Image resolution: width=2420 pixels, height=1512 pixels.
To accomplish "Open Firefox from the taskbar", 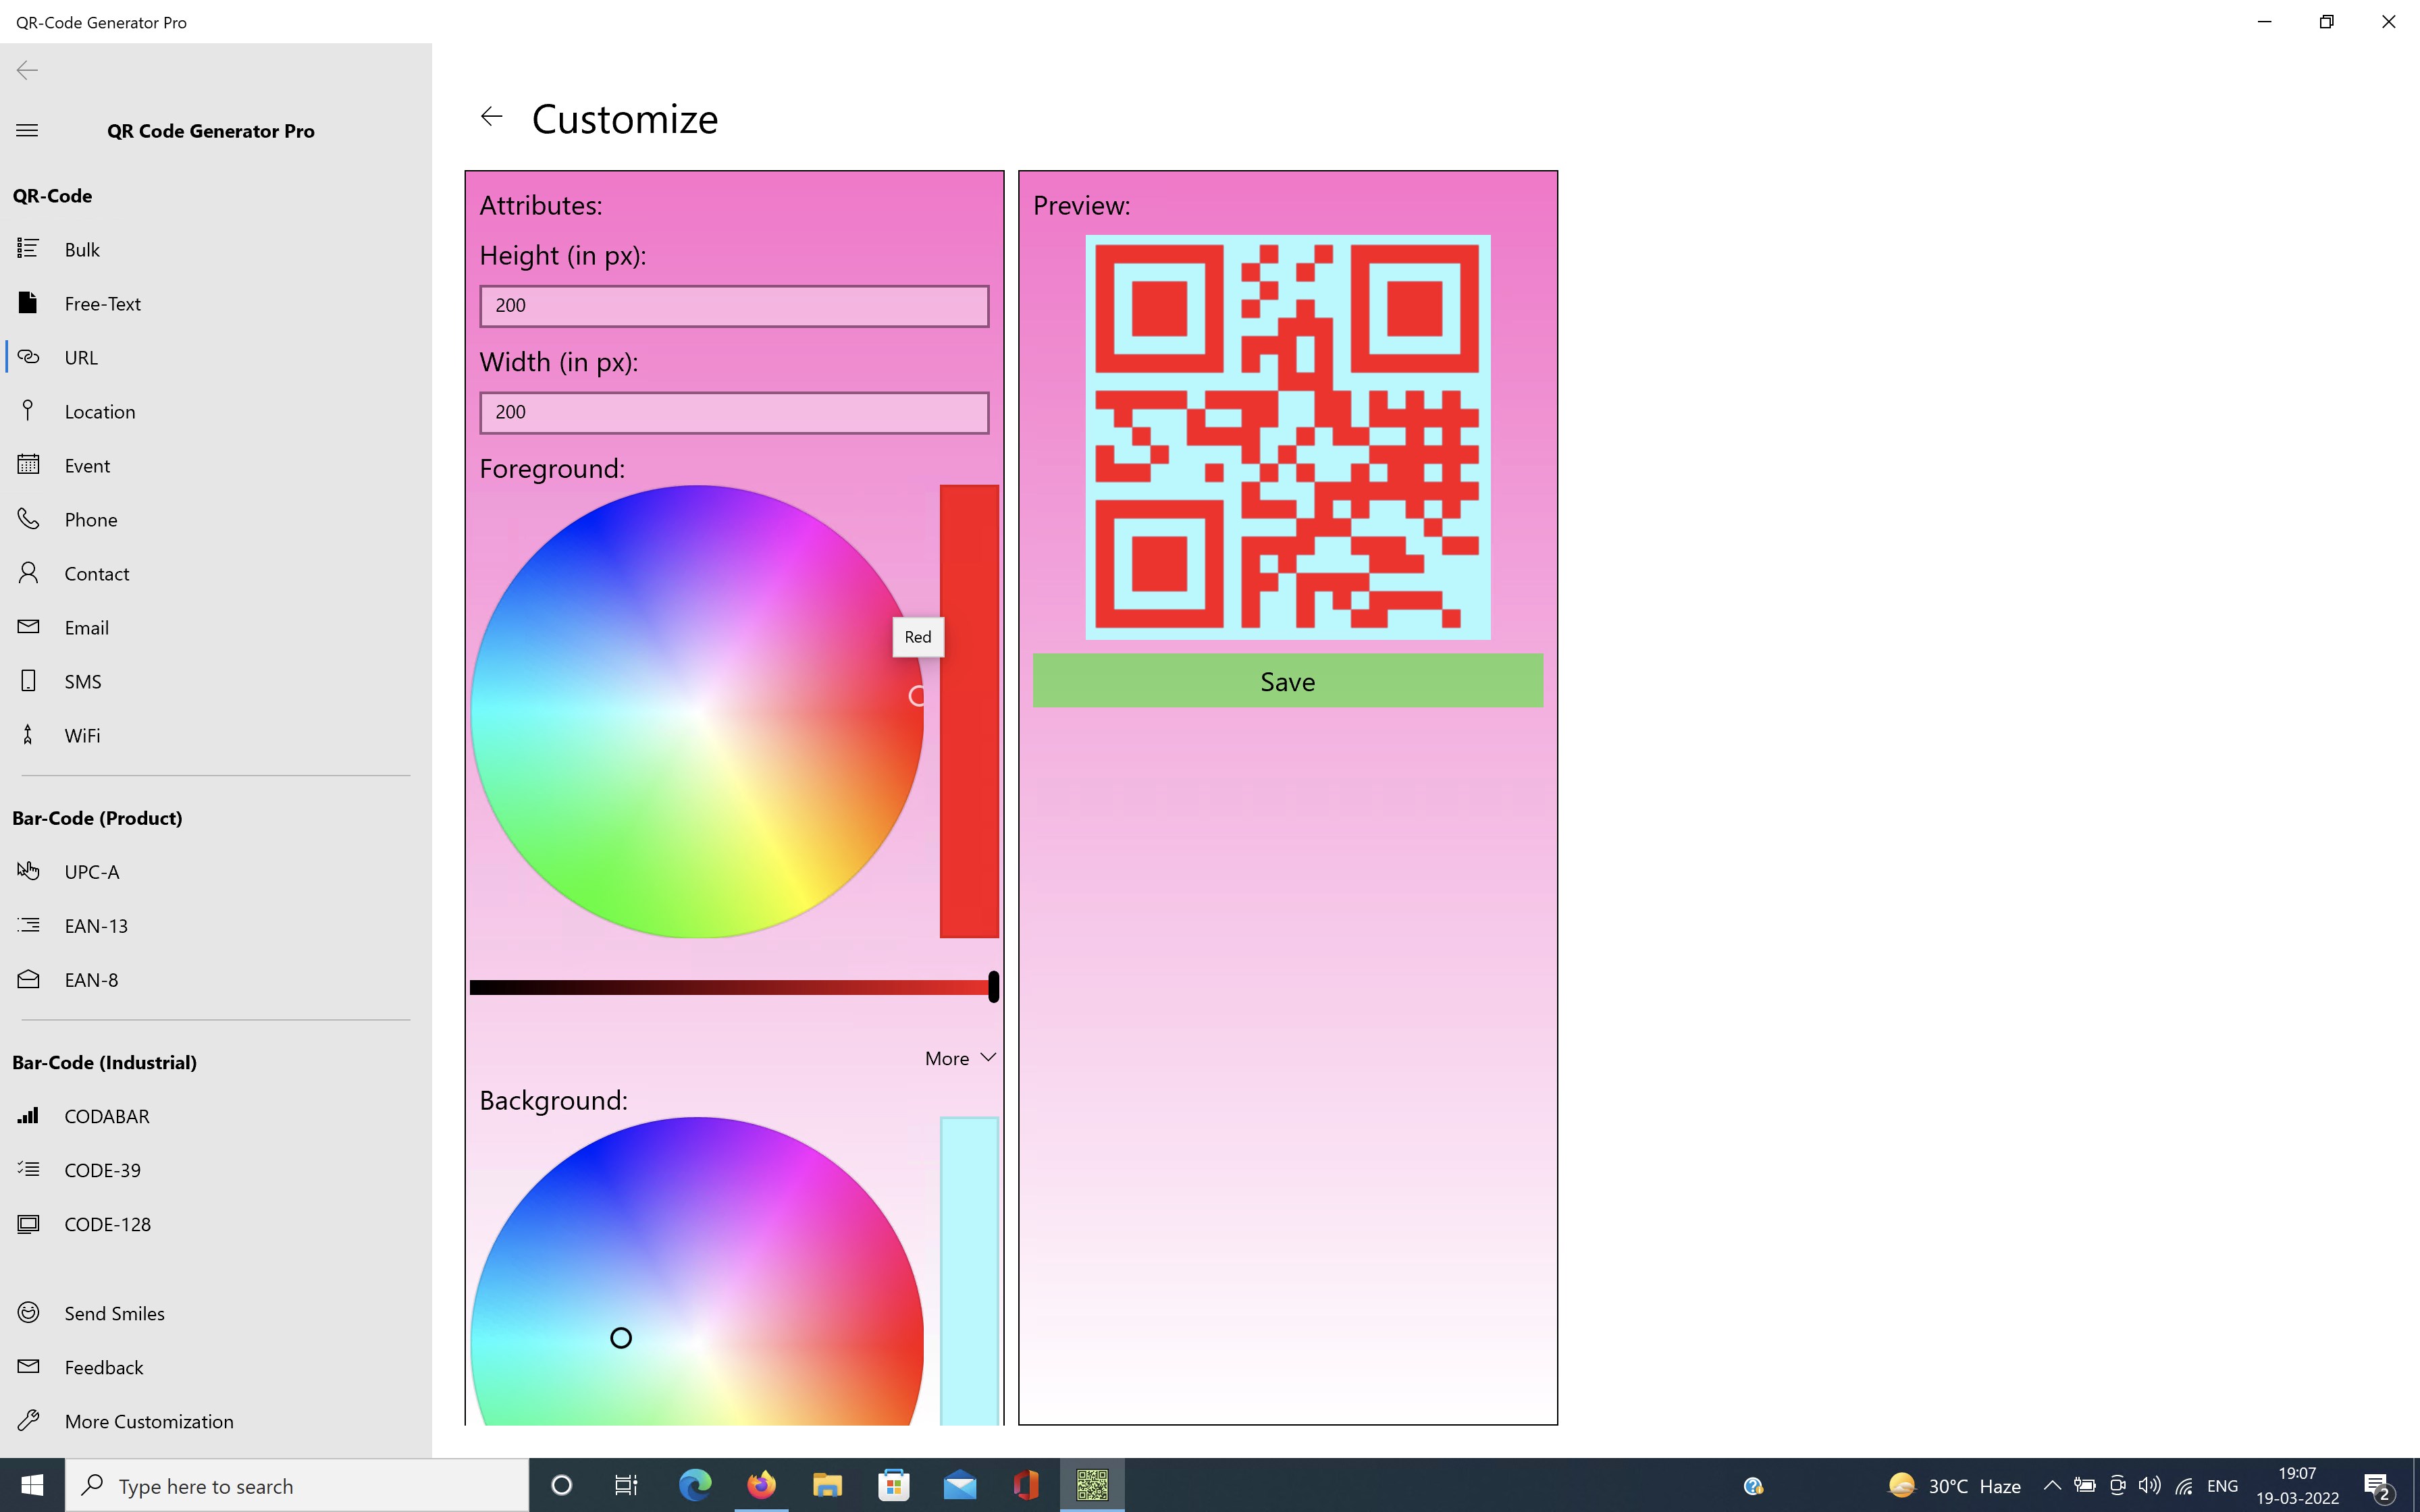I will click(x=761, y=1485).
